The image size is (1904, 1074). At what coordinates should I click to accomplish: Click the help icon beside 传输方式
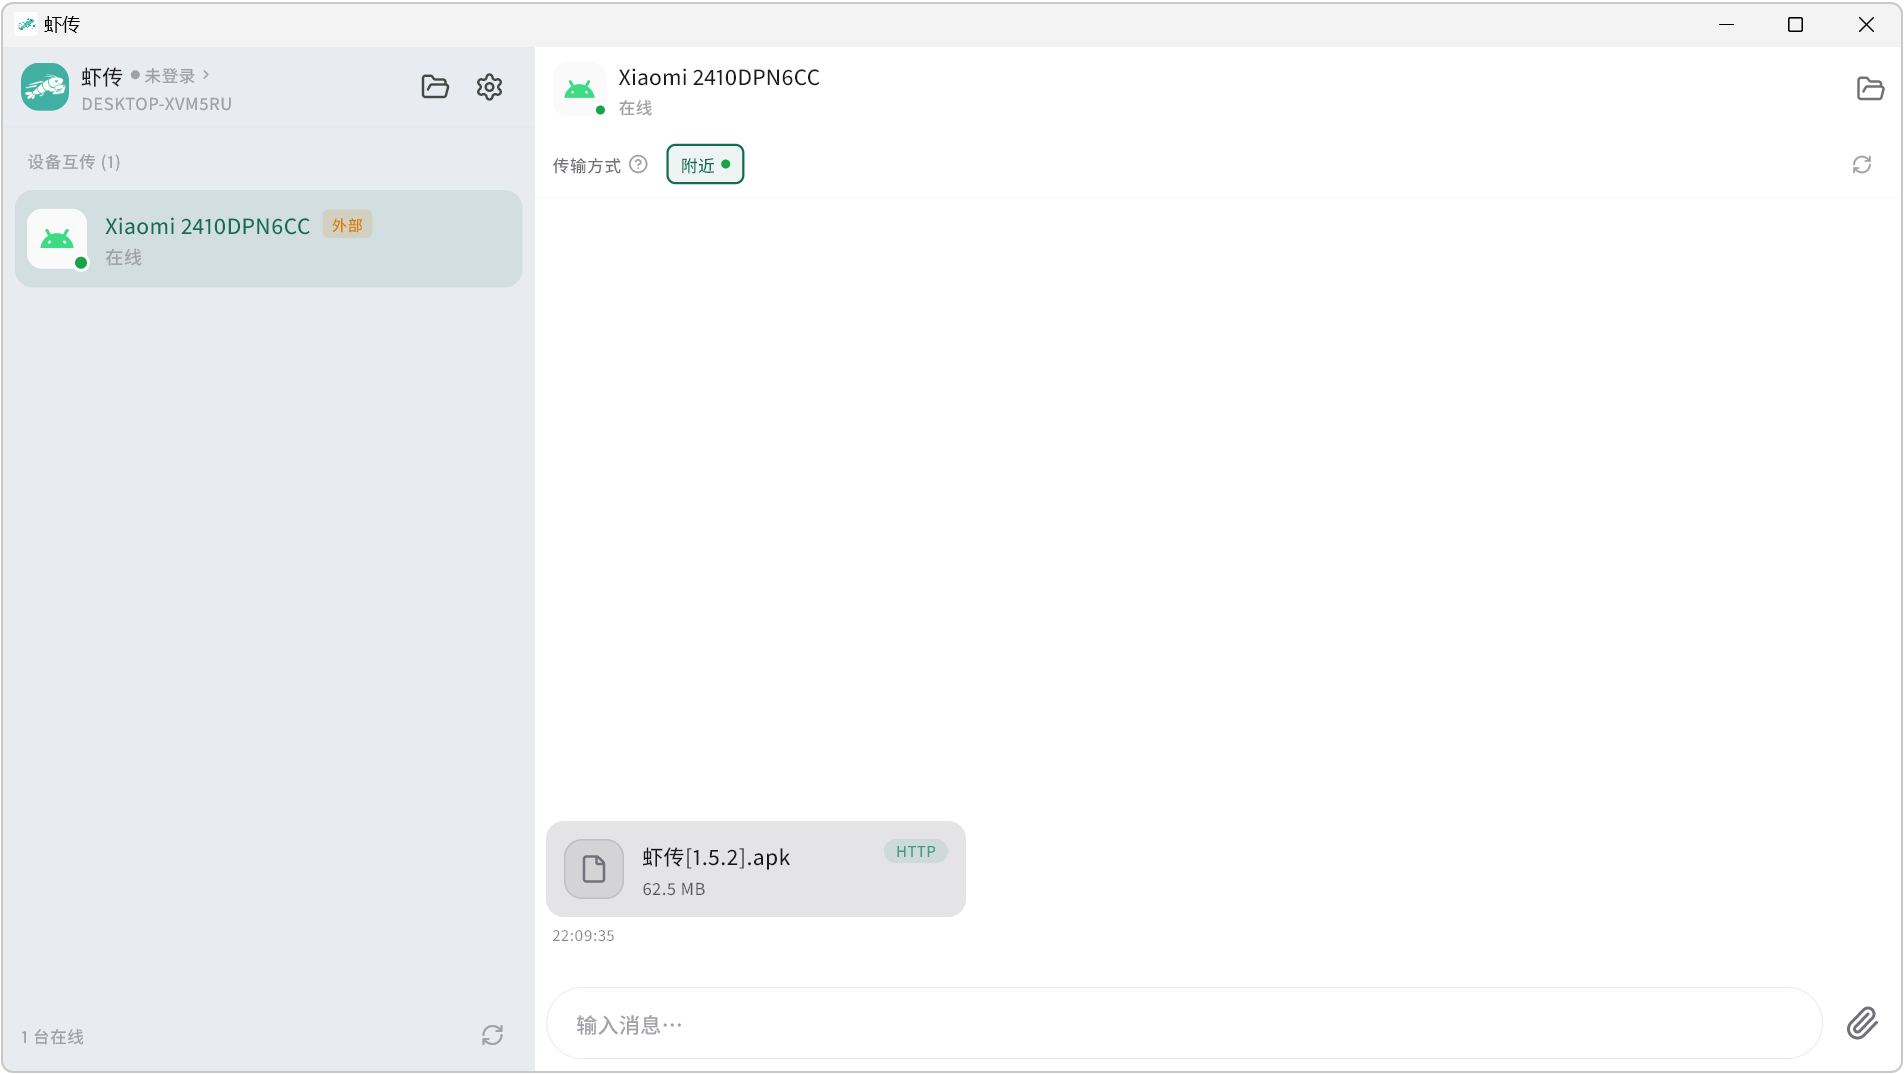coord(638,164)
